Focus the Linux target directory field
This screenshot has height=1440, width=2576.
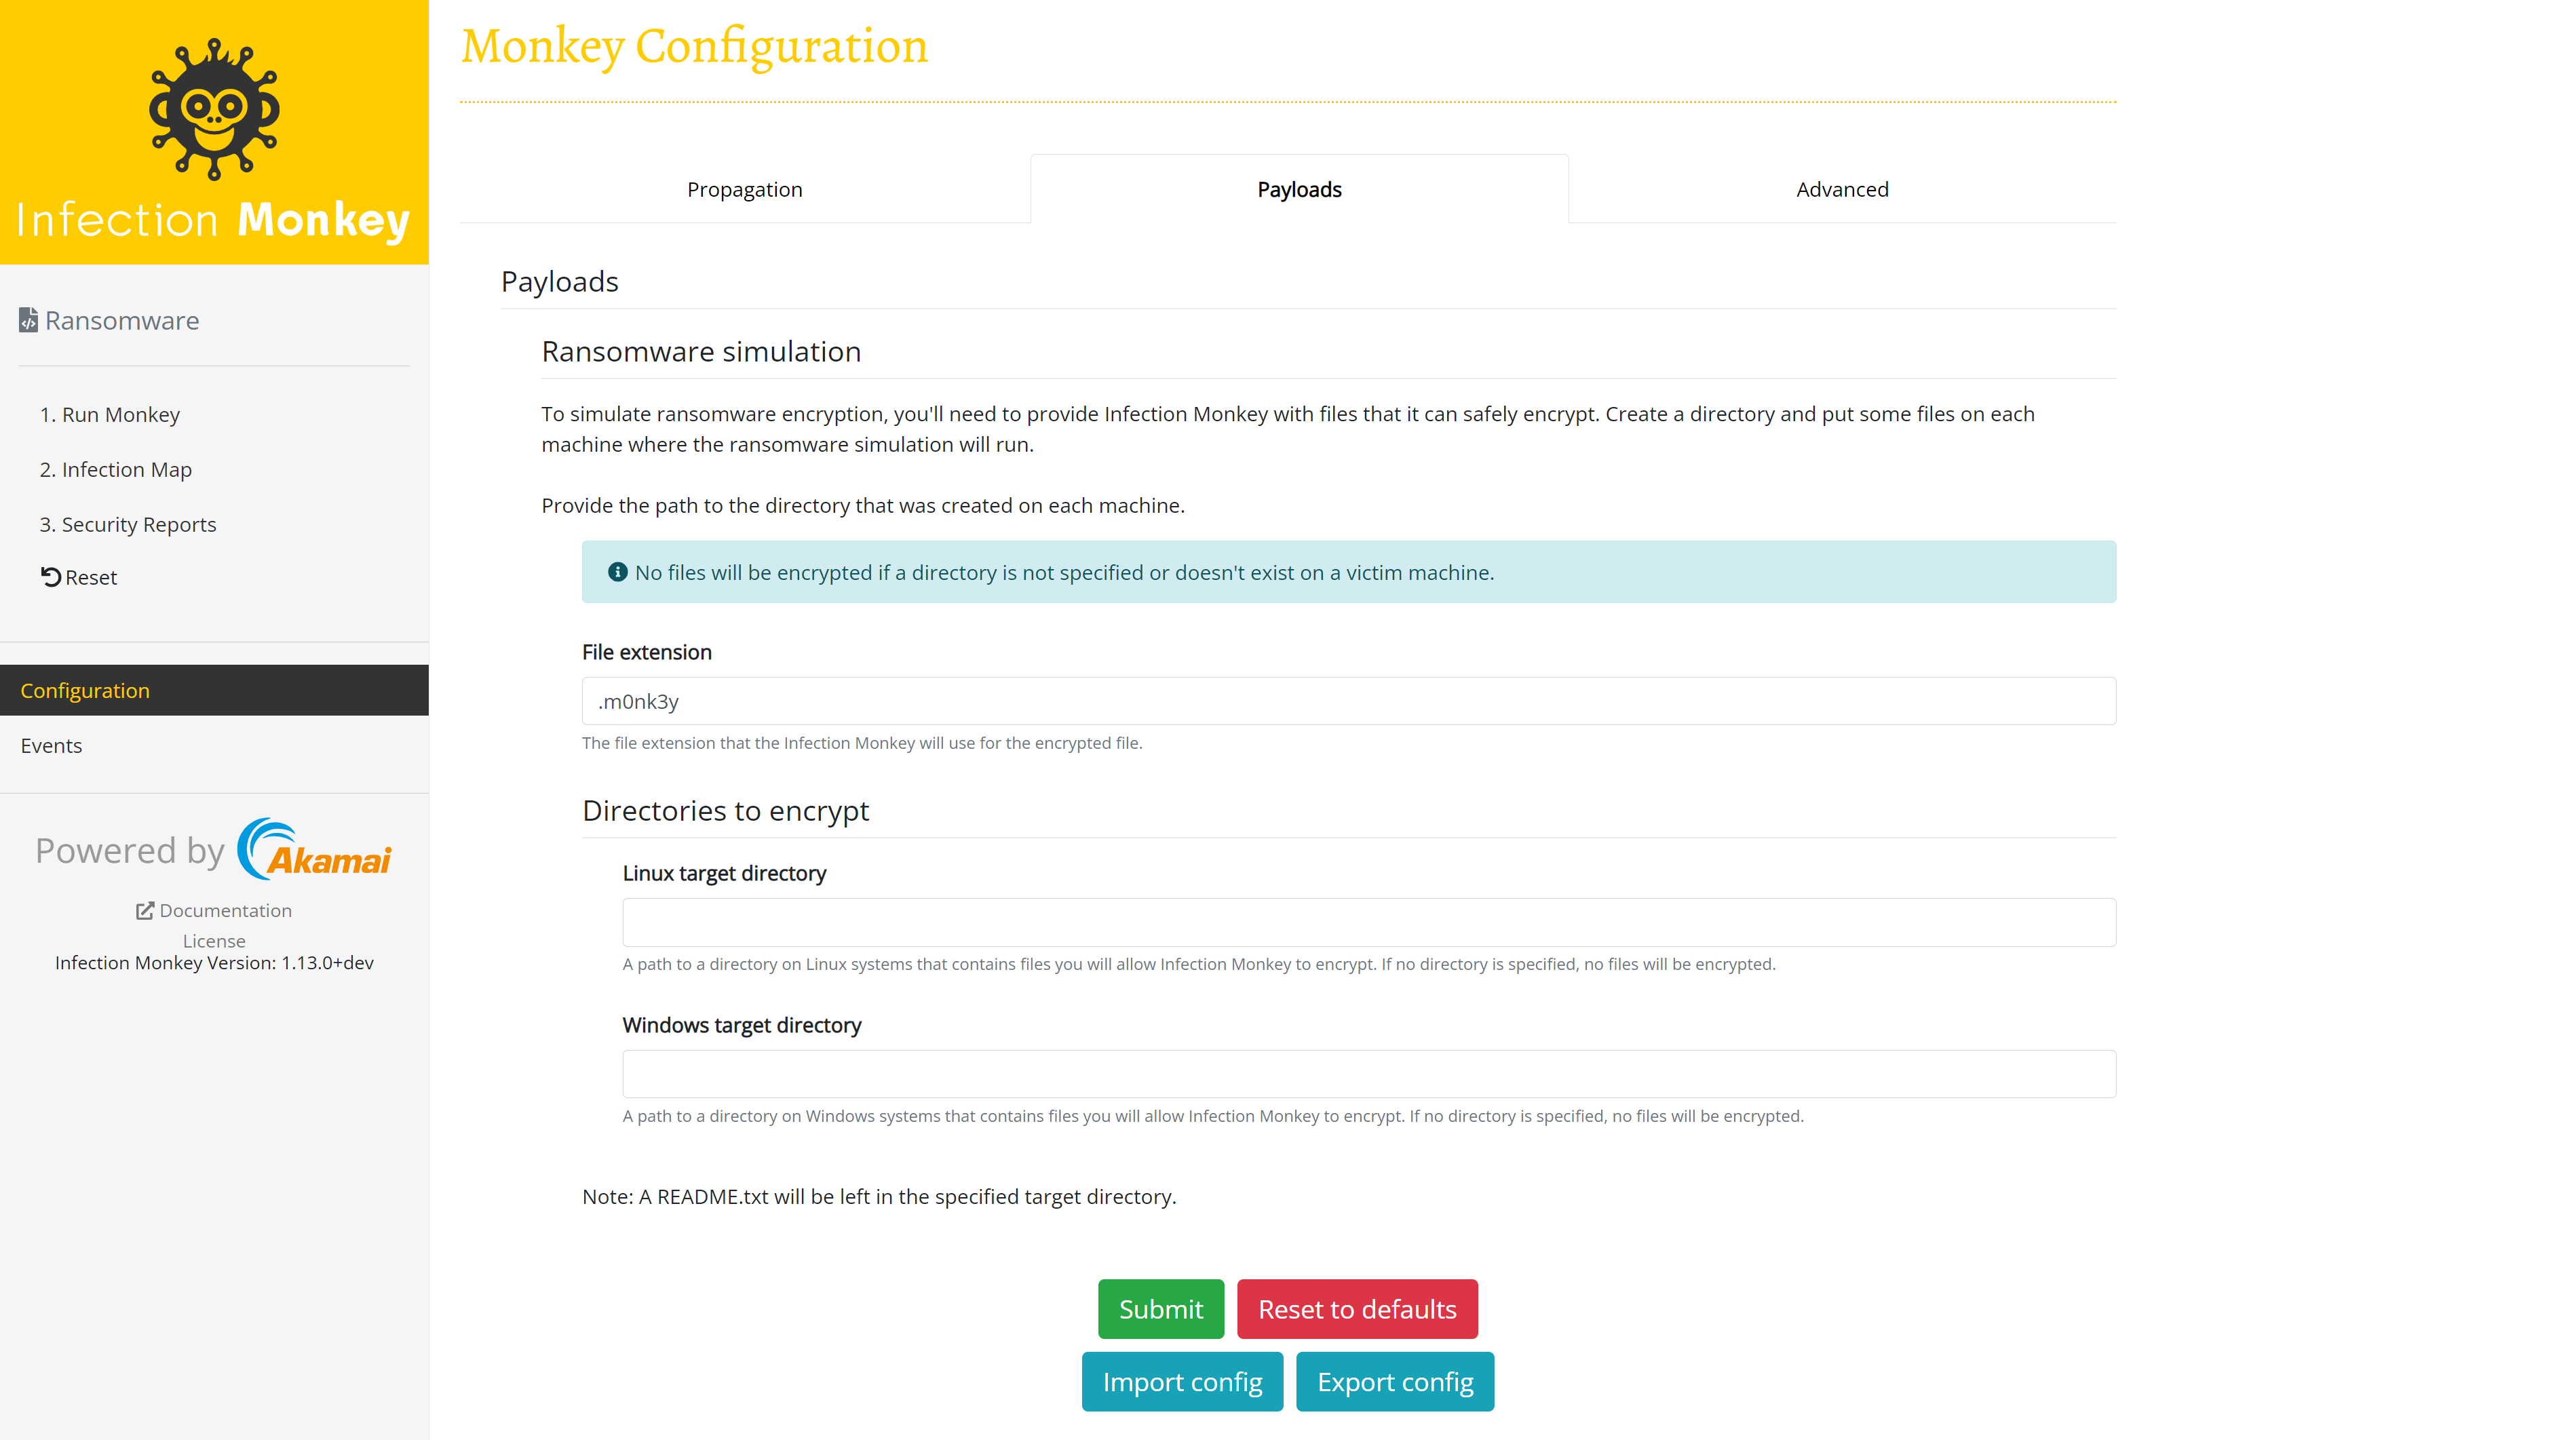tap(1368, 922)
